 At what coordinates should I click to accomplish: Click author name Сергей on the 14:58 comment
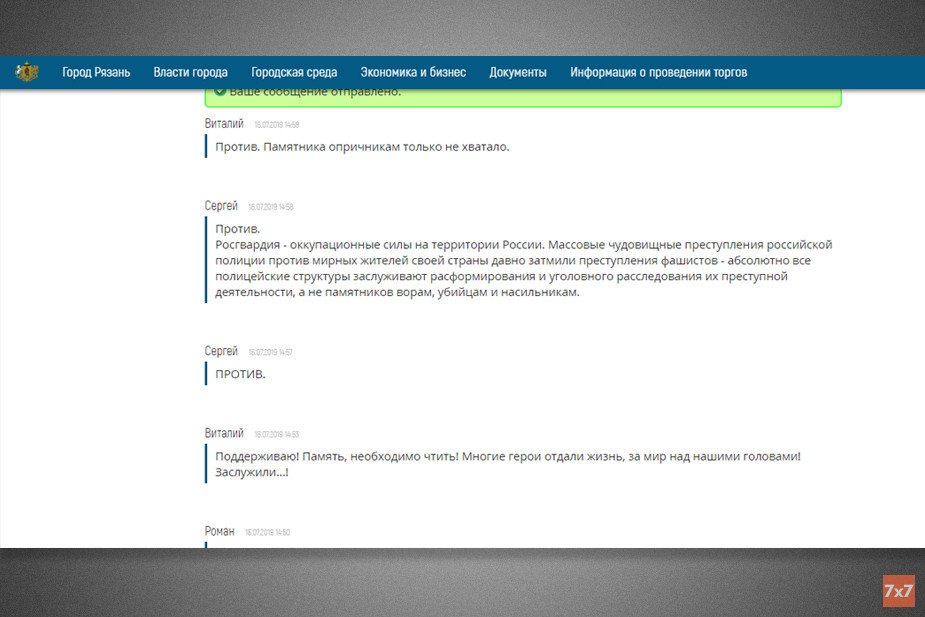coord(221,206)
